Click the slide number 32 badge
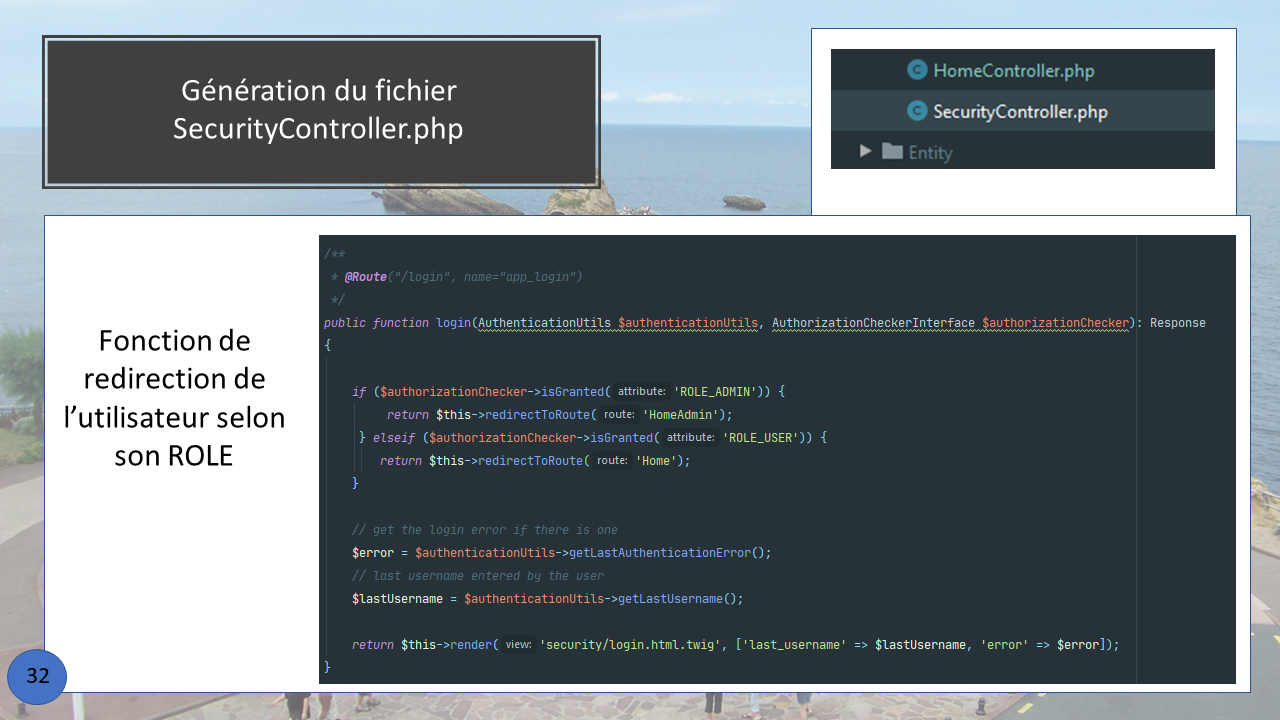 (x=37, y=677)
